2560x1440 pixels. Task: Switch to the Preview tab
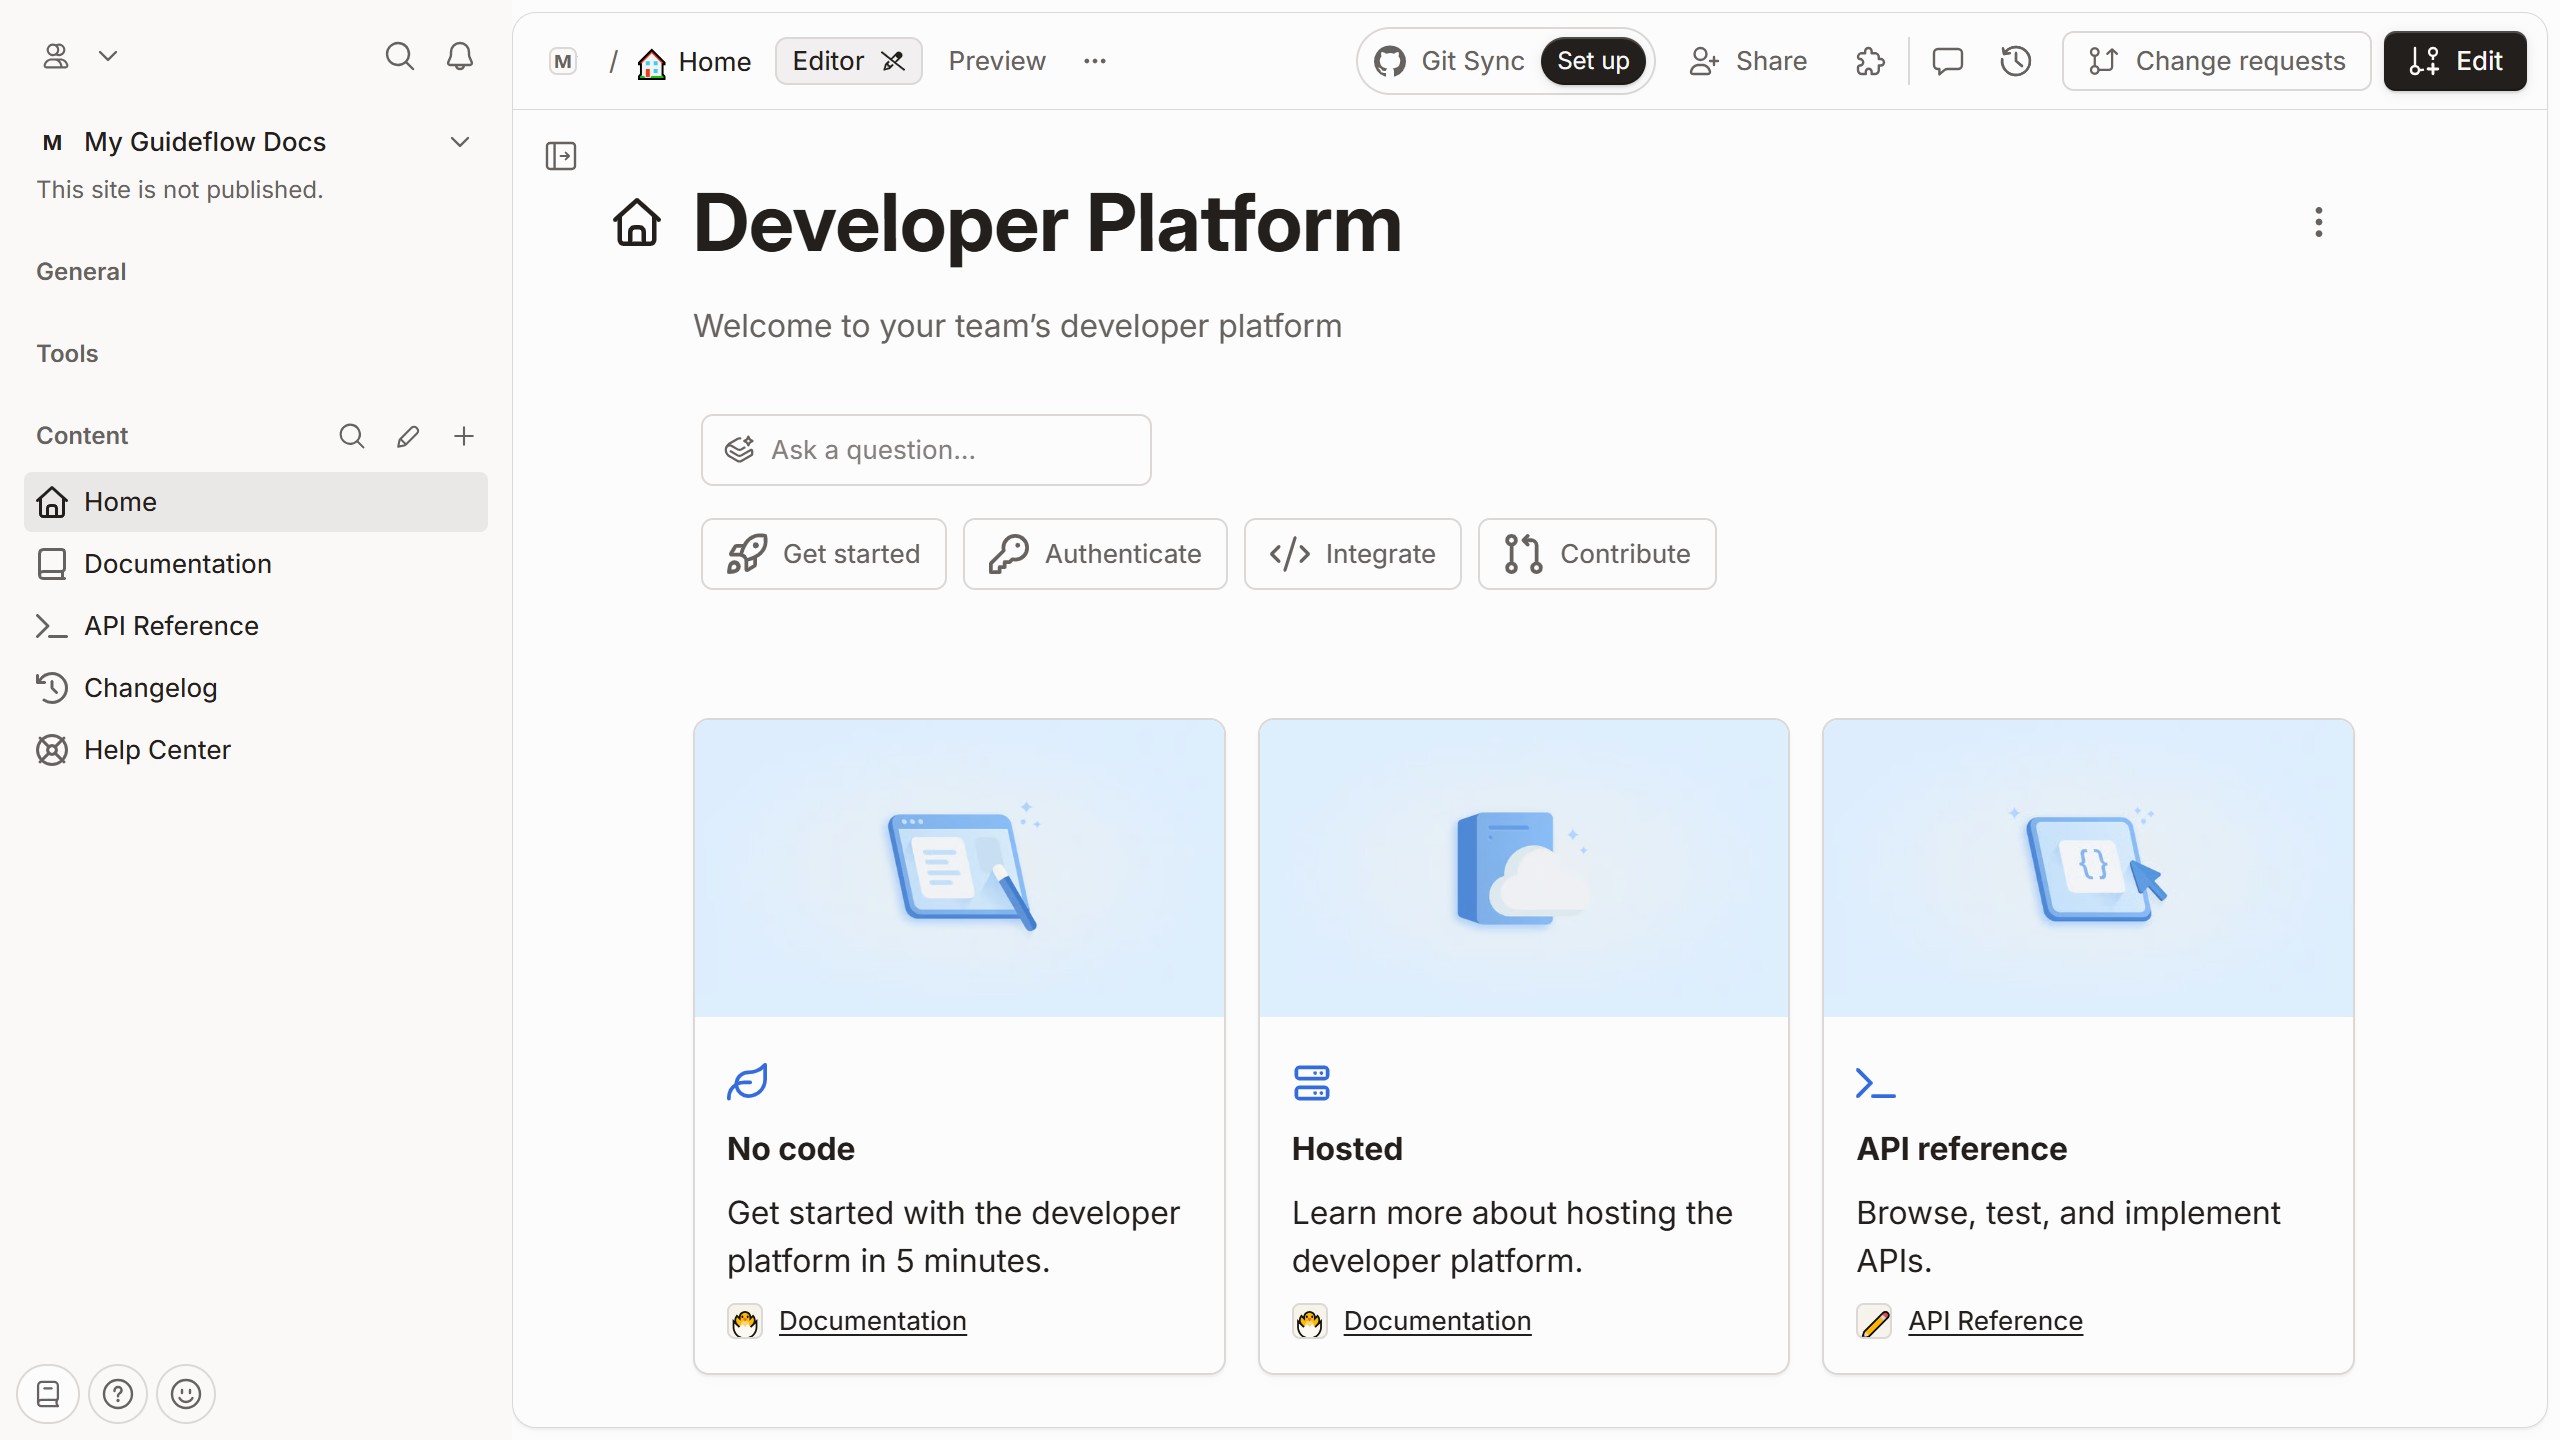[997, 62]
